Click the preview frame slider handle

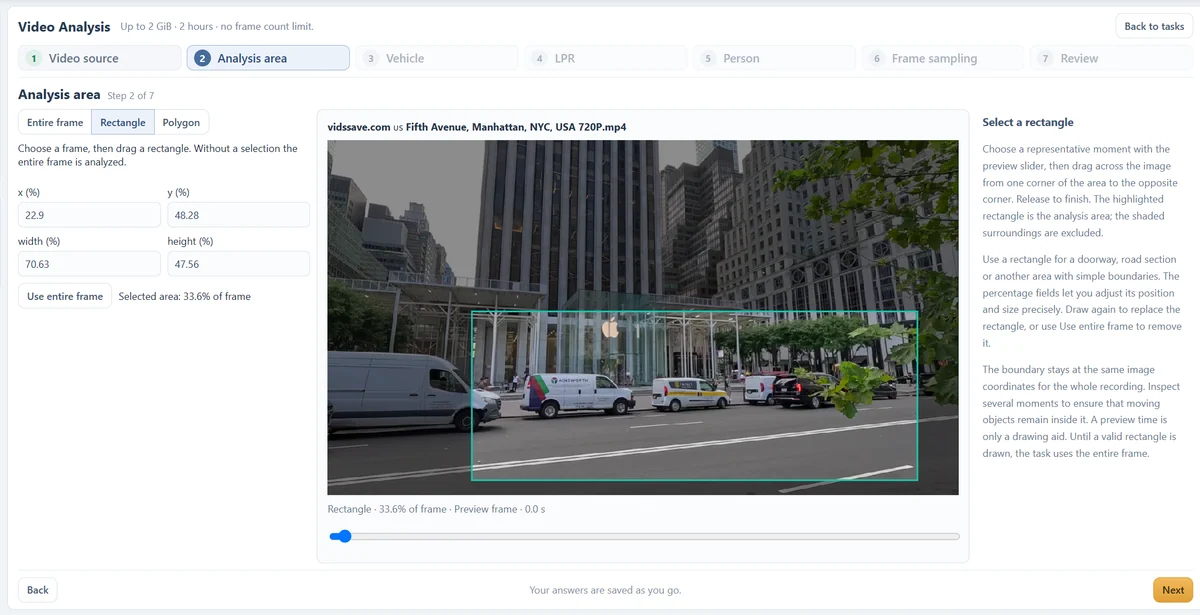point(343,536)
